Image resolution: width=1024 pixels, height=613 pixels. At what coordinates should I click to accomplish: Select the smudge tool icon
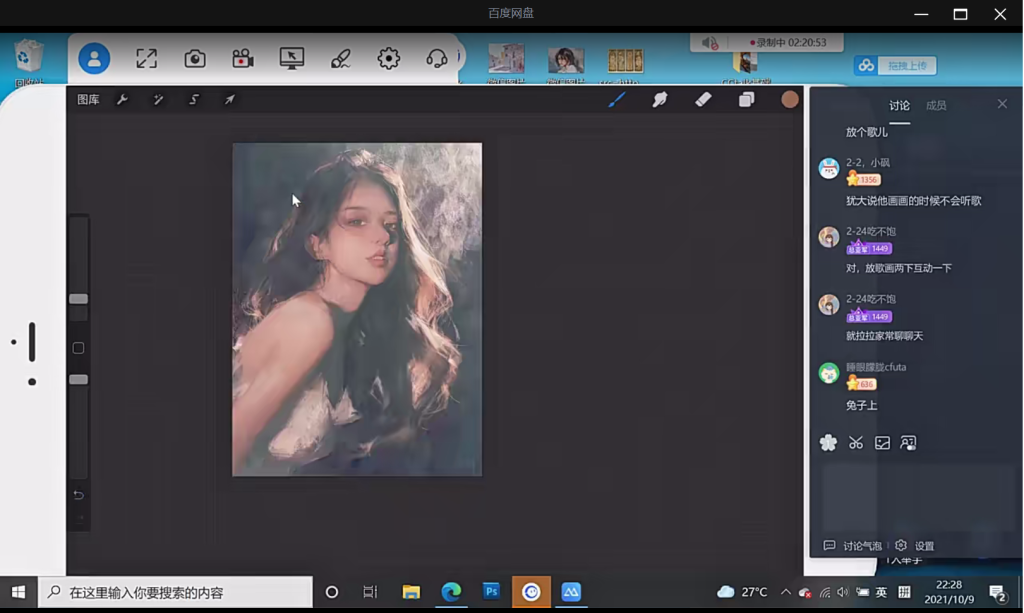(660, 99)
